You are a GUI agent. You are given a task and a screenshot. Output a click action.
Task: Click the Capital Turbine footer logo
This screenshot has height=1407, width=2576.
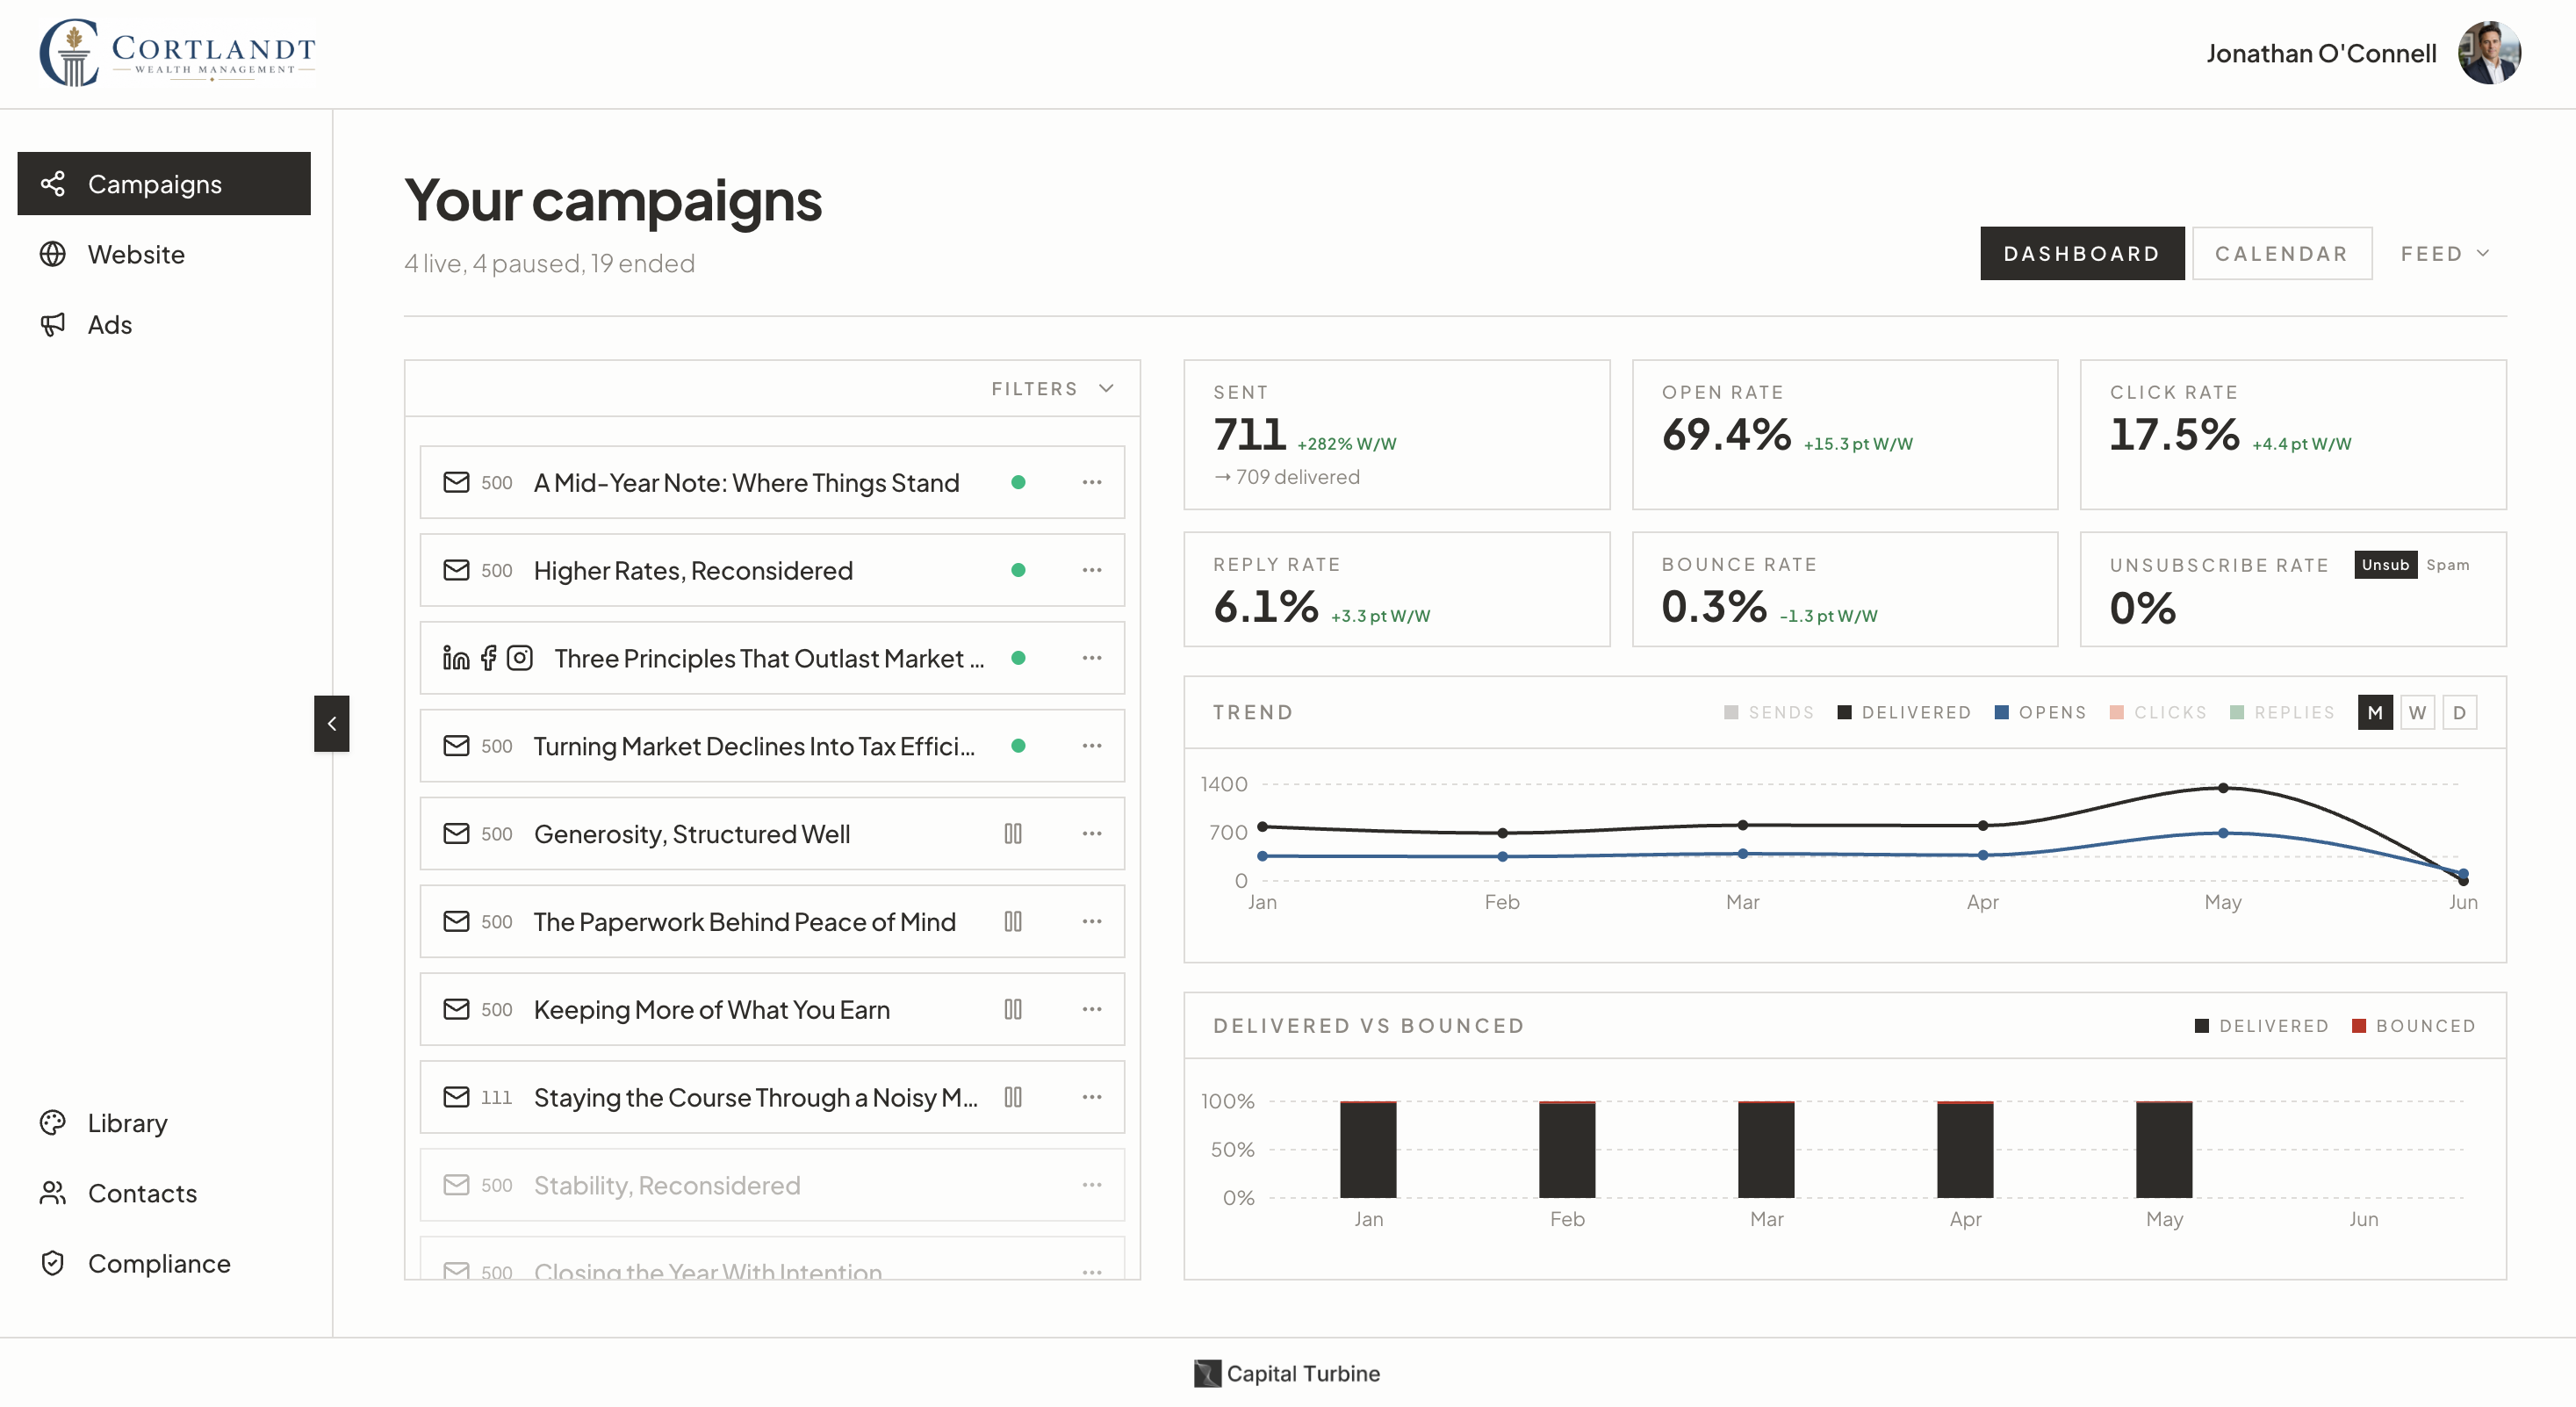(1287, 1373)
